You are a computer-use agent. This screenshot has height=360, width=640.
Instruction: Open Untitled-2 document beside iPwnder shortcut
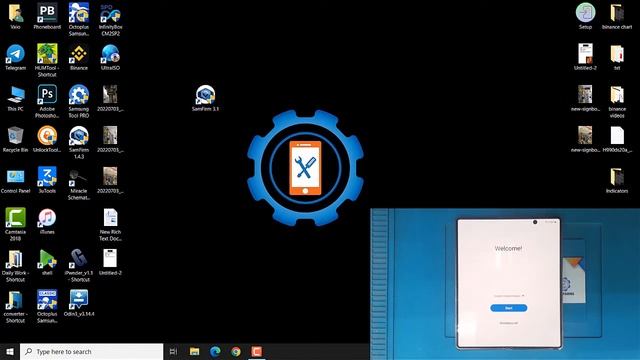pos(110,262)
